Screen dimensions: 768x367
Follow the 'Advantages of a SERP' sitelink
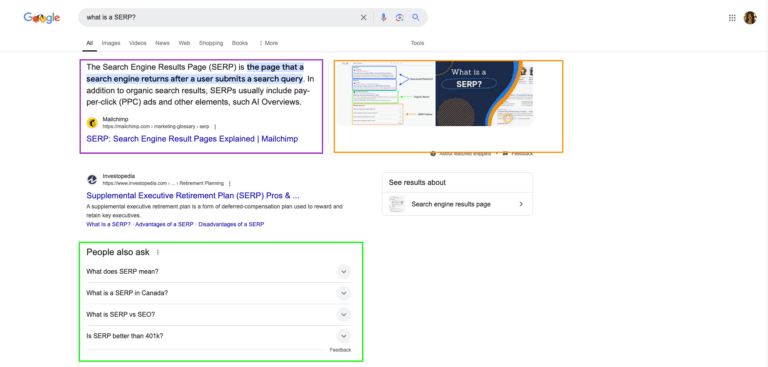164,224
